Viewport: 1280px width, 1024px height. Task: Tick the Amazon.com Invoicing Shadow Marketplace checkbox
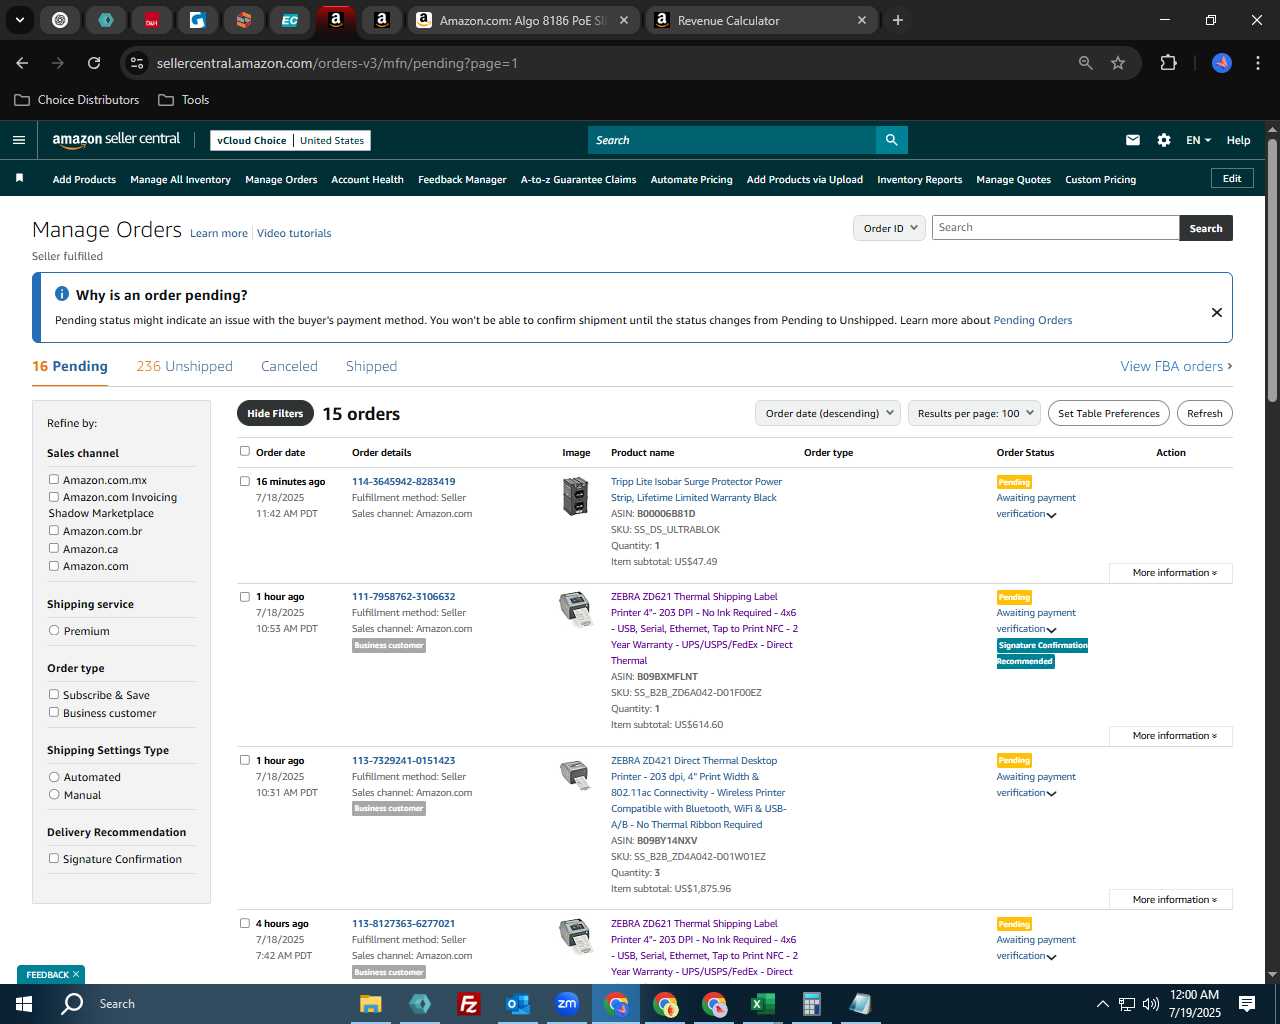[54, 497]
